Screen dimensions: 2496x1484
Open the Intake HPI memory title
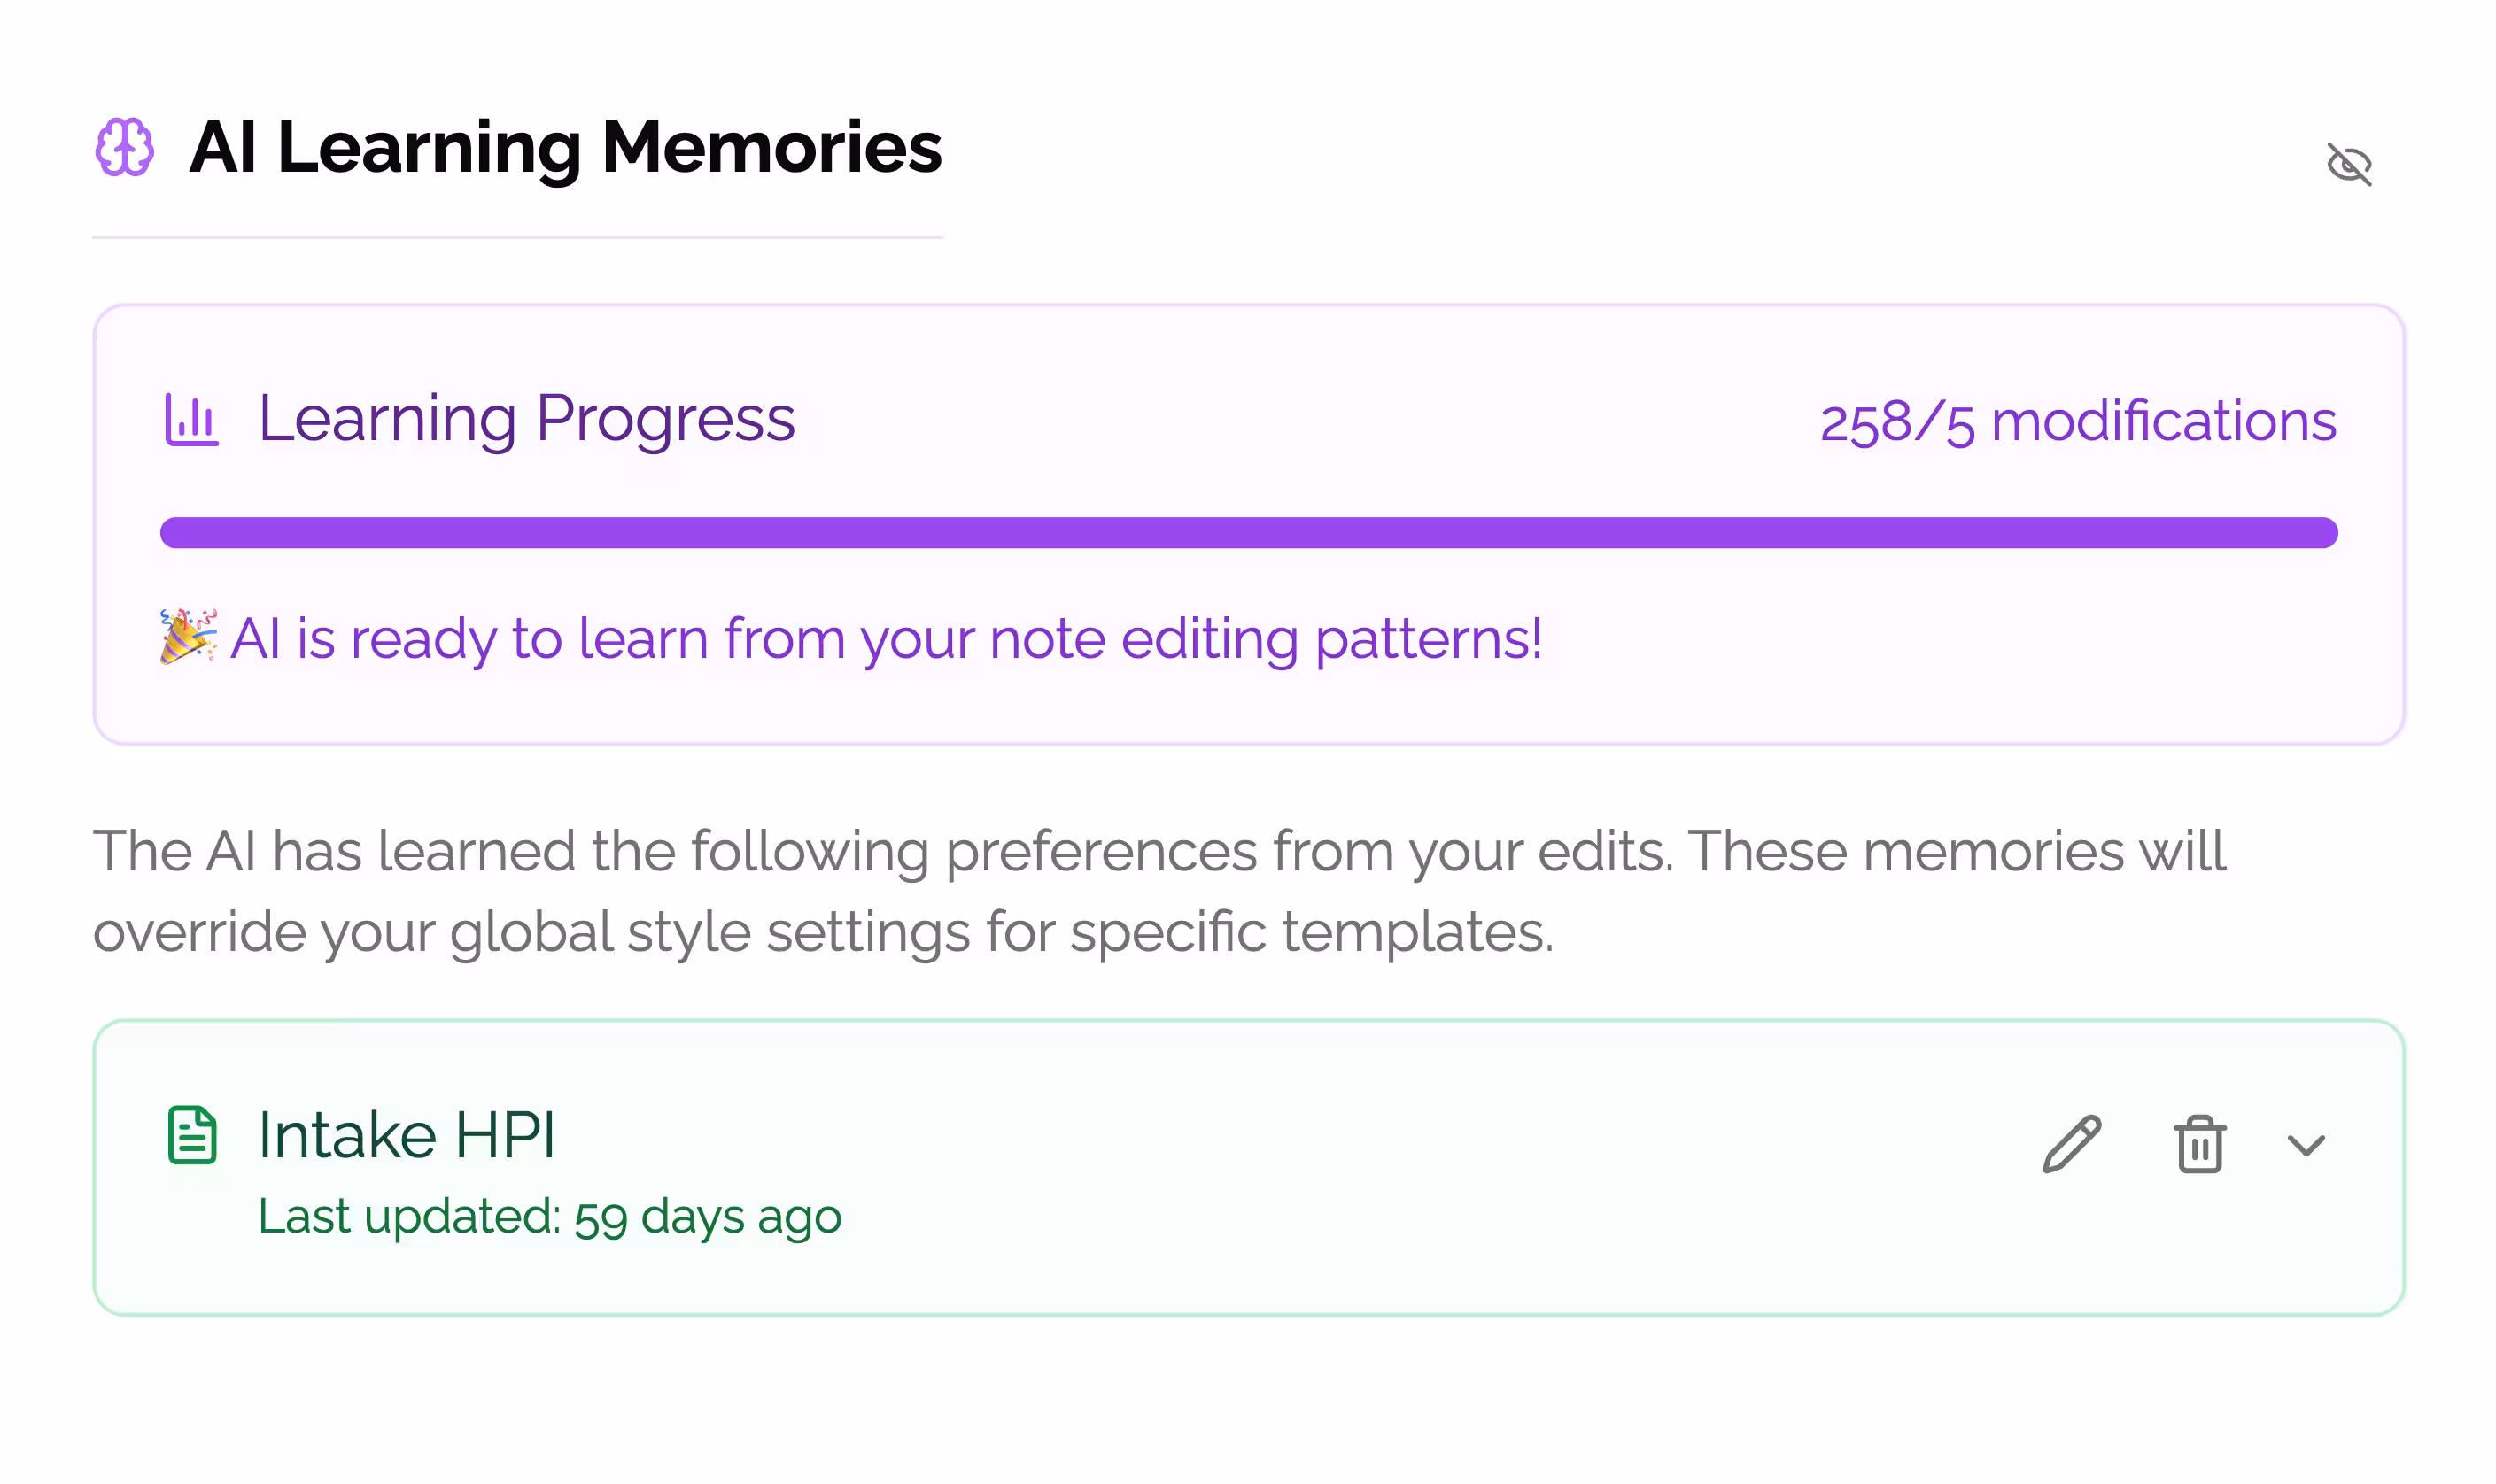pos(406,1135)
